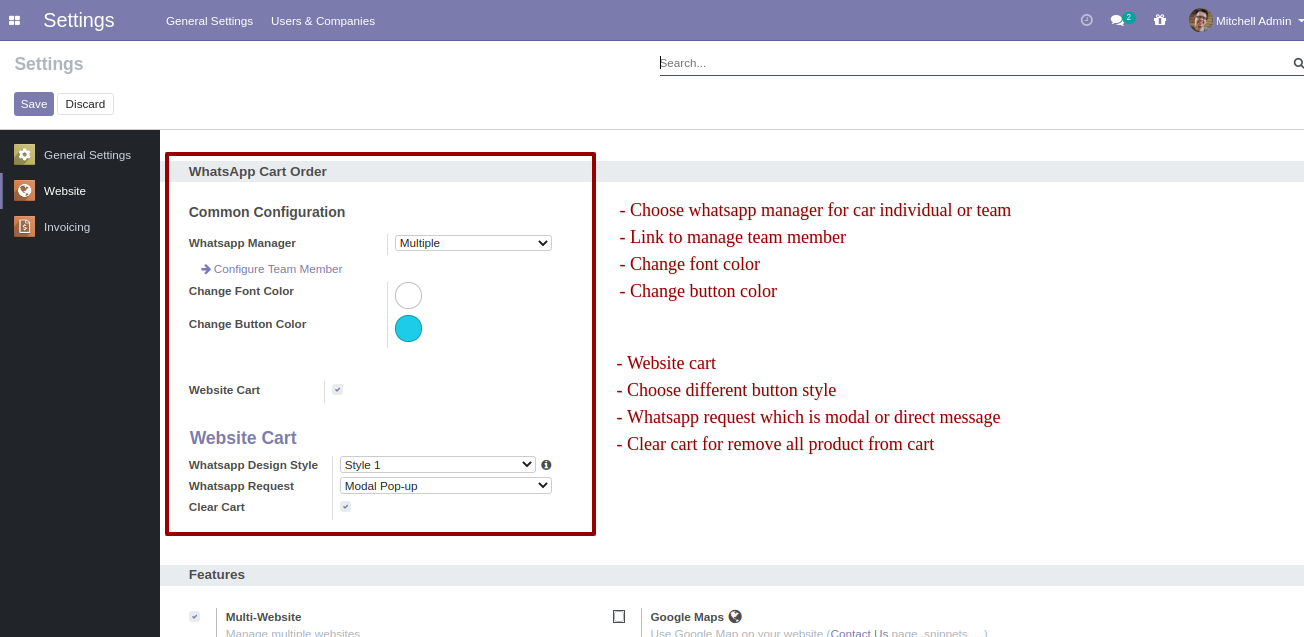Click the purple Website Cart heading
Image resolution: width=1304 pixels, height=637 pixels.
click(243, 438)
